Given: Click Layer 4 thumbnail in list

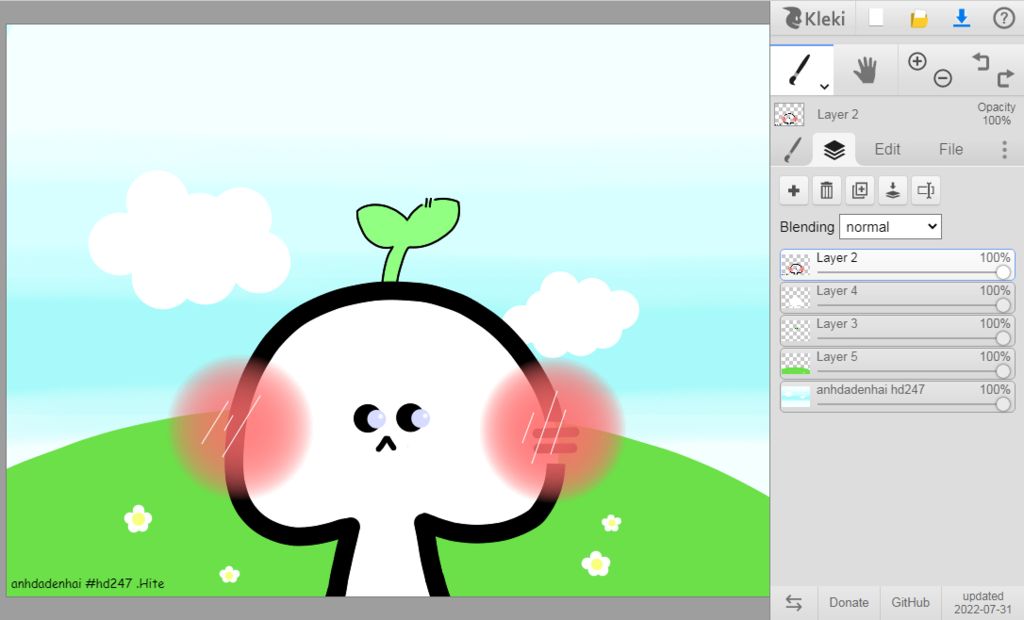Looking at the screenshot, I should 795,297.
